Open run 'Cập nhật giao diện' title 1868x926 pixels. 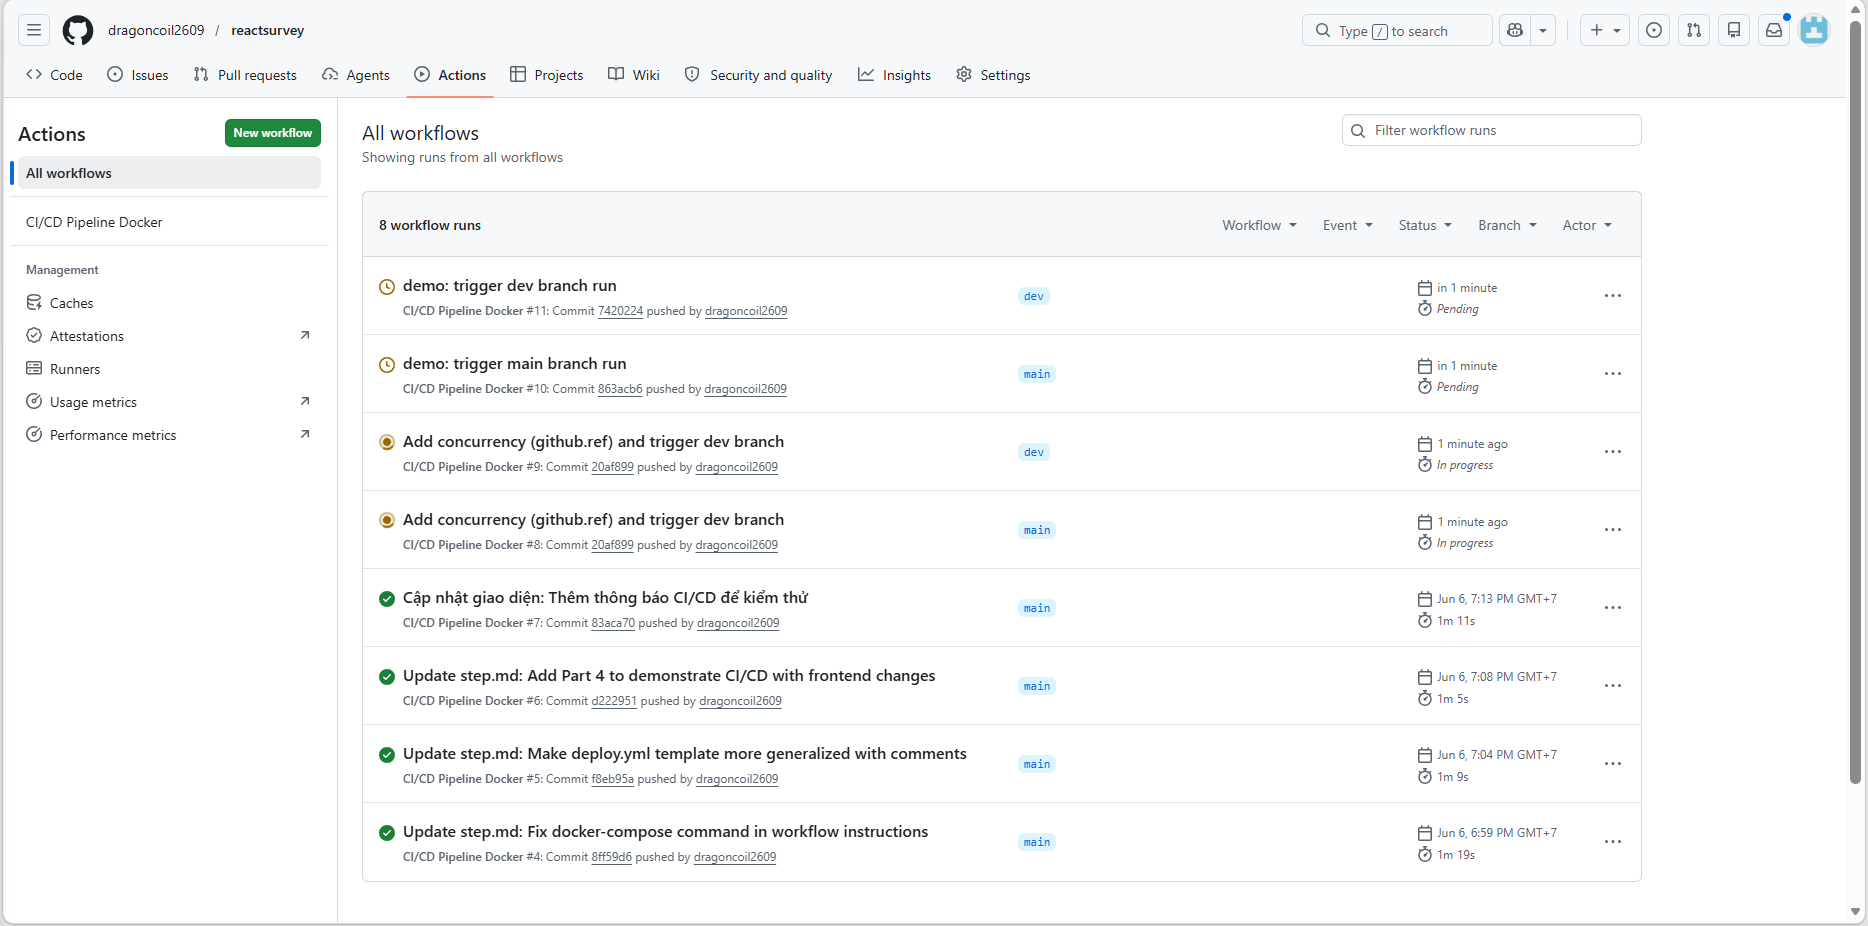(605, 598)
